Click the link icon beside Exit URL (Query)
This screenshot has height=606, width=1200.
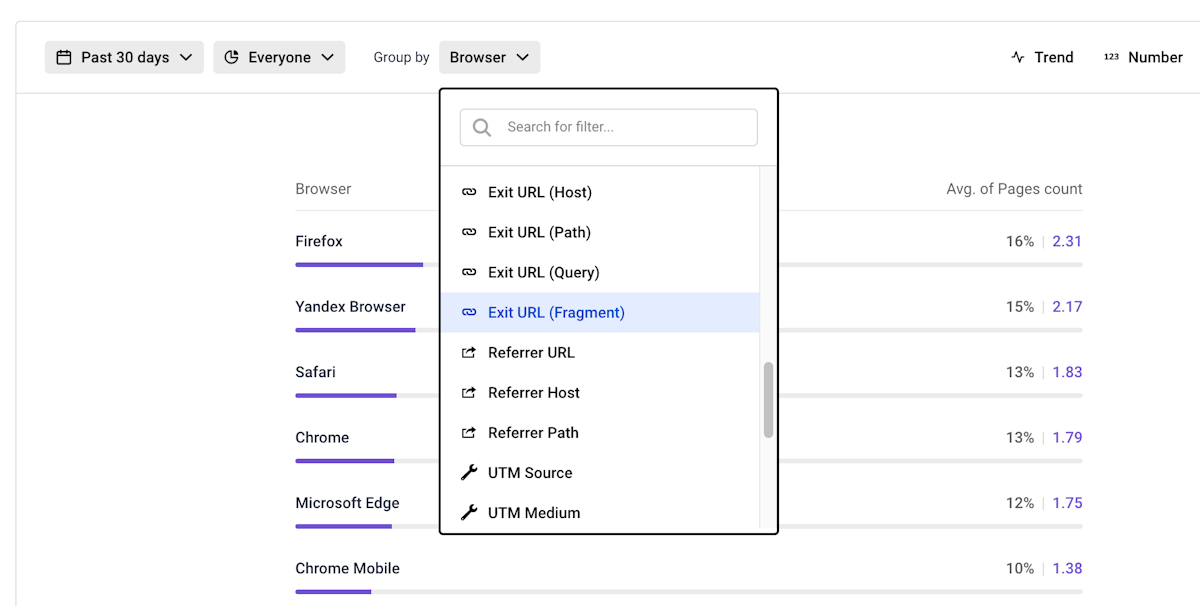click(x=469, y=272)
